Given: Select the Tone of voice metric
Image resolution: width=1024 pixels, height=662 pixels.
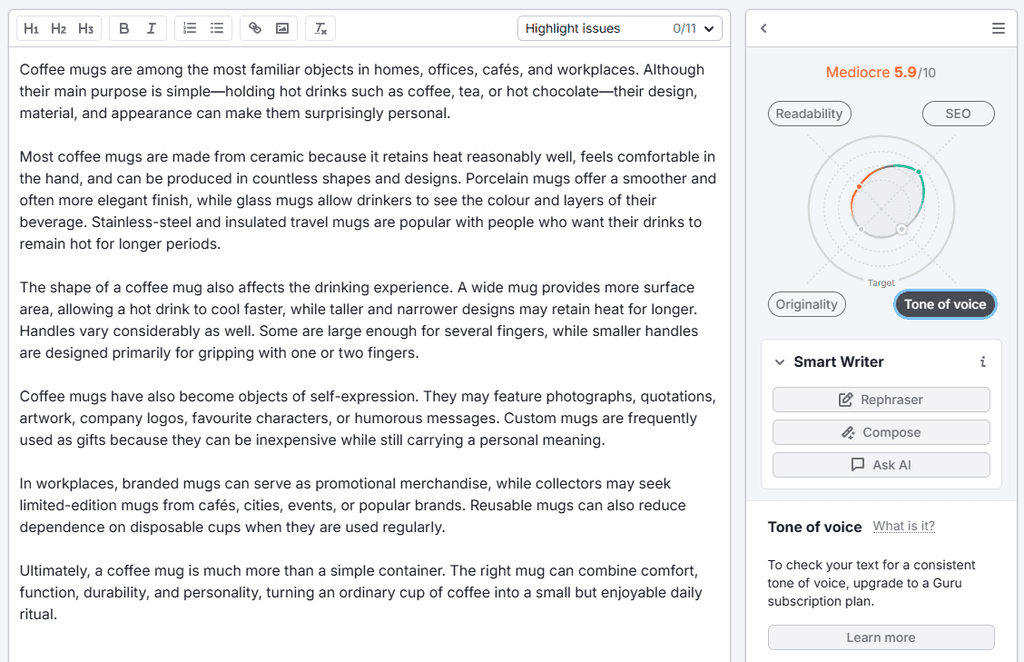Looking at the screenshot, I should point(945,304).
